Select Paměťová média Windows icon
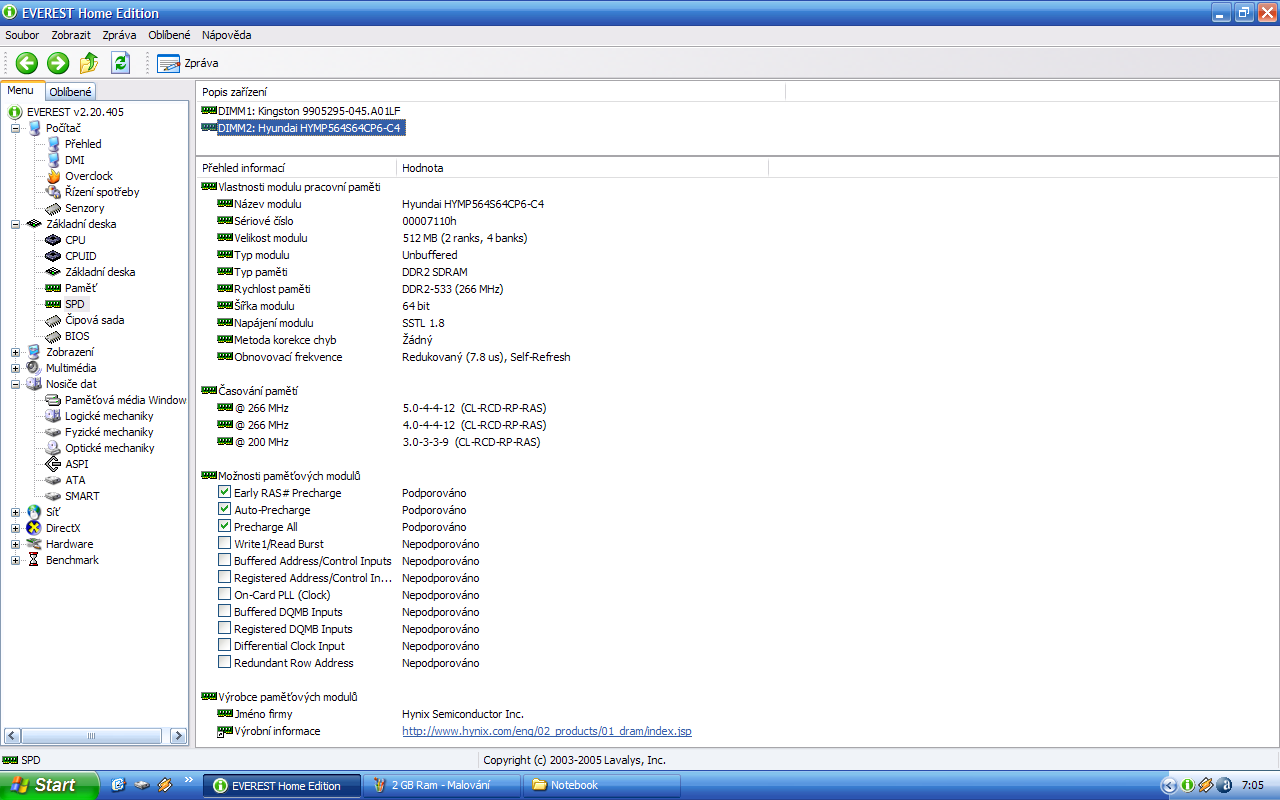Viewport: 1280px width, 800px height. pyautogui.click(x=54, y=400)
